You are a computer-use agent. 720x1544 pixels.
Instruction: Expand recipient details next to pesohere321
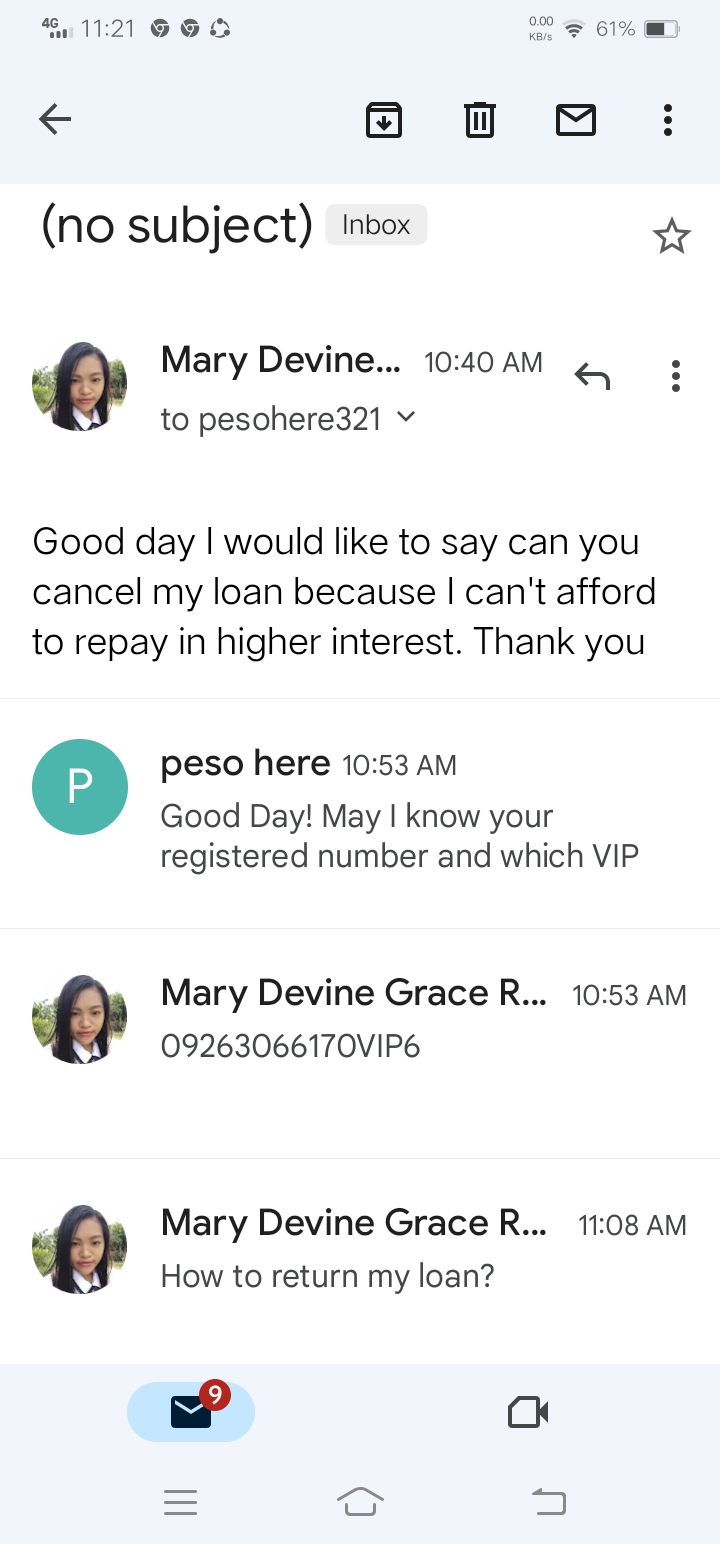405,417
